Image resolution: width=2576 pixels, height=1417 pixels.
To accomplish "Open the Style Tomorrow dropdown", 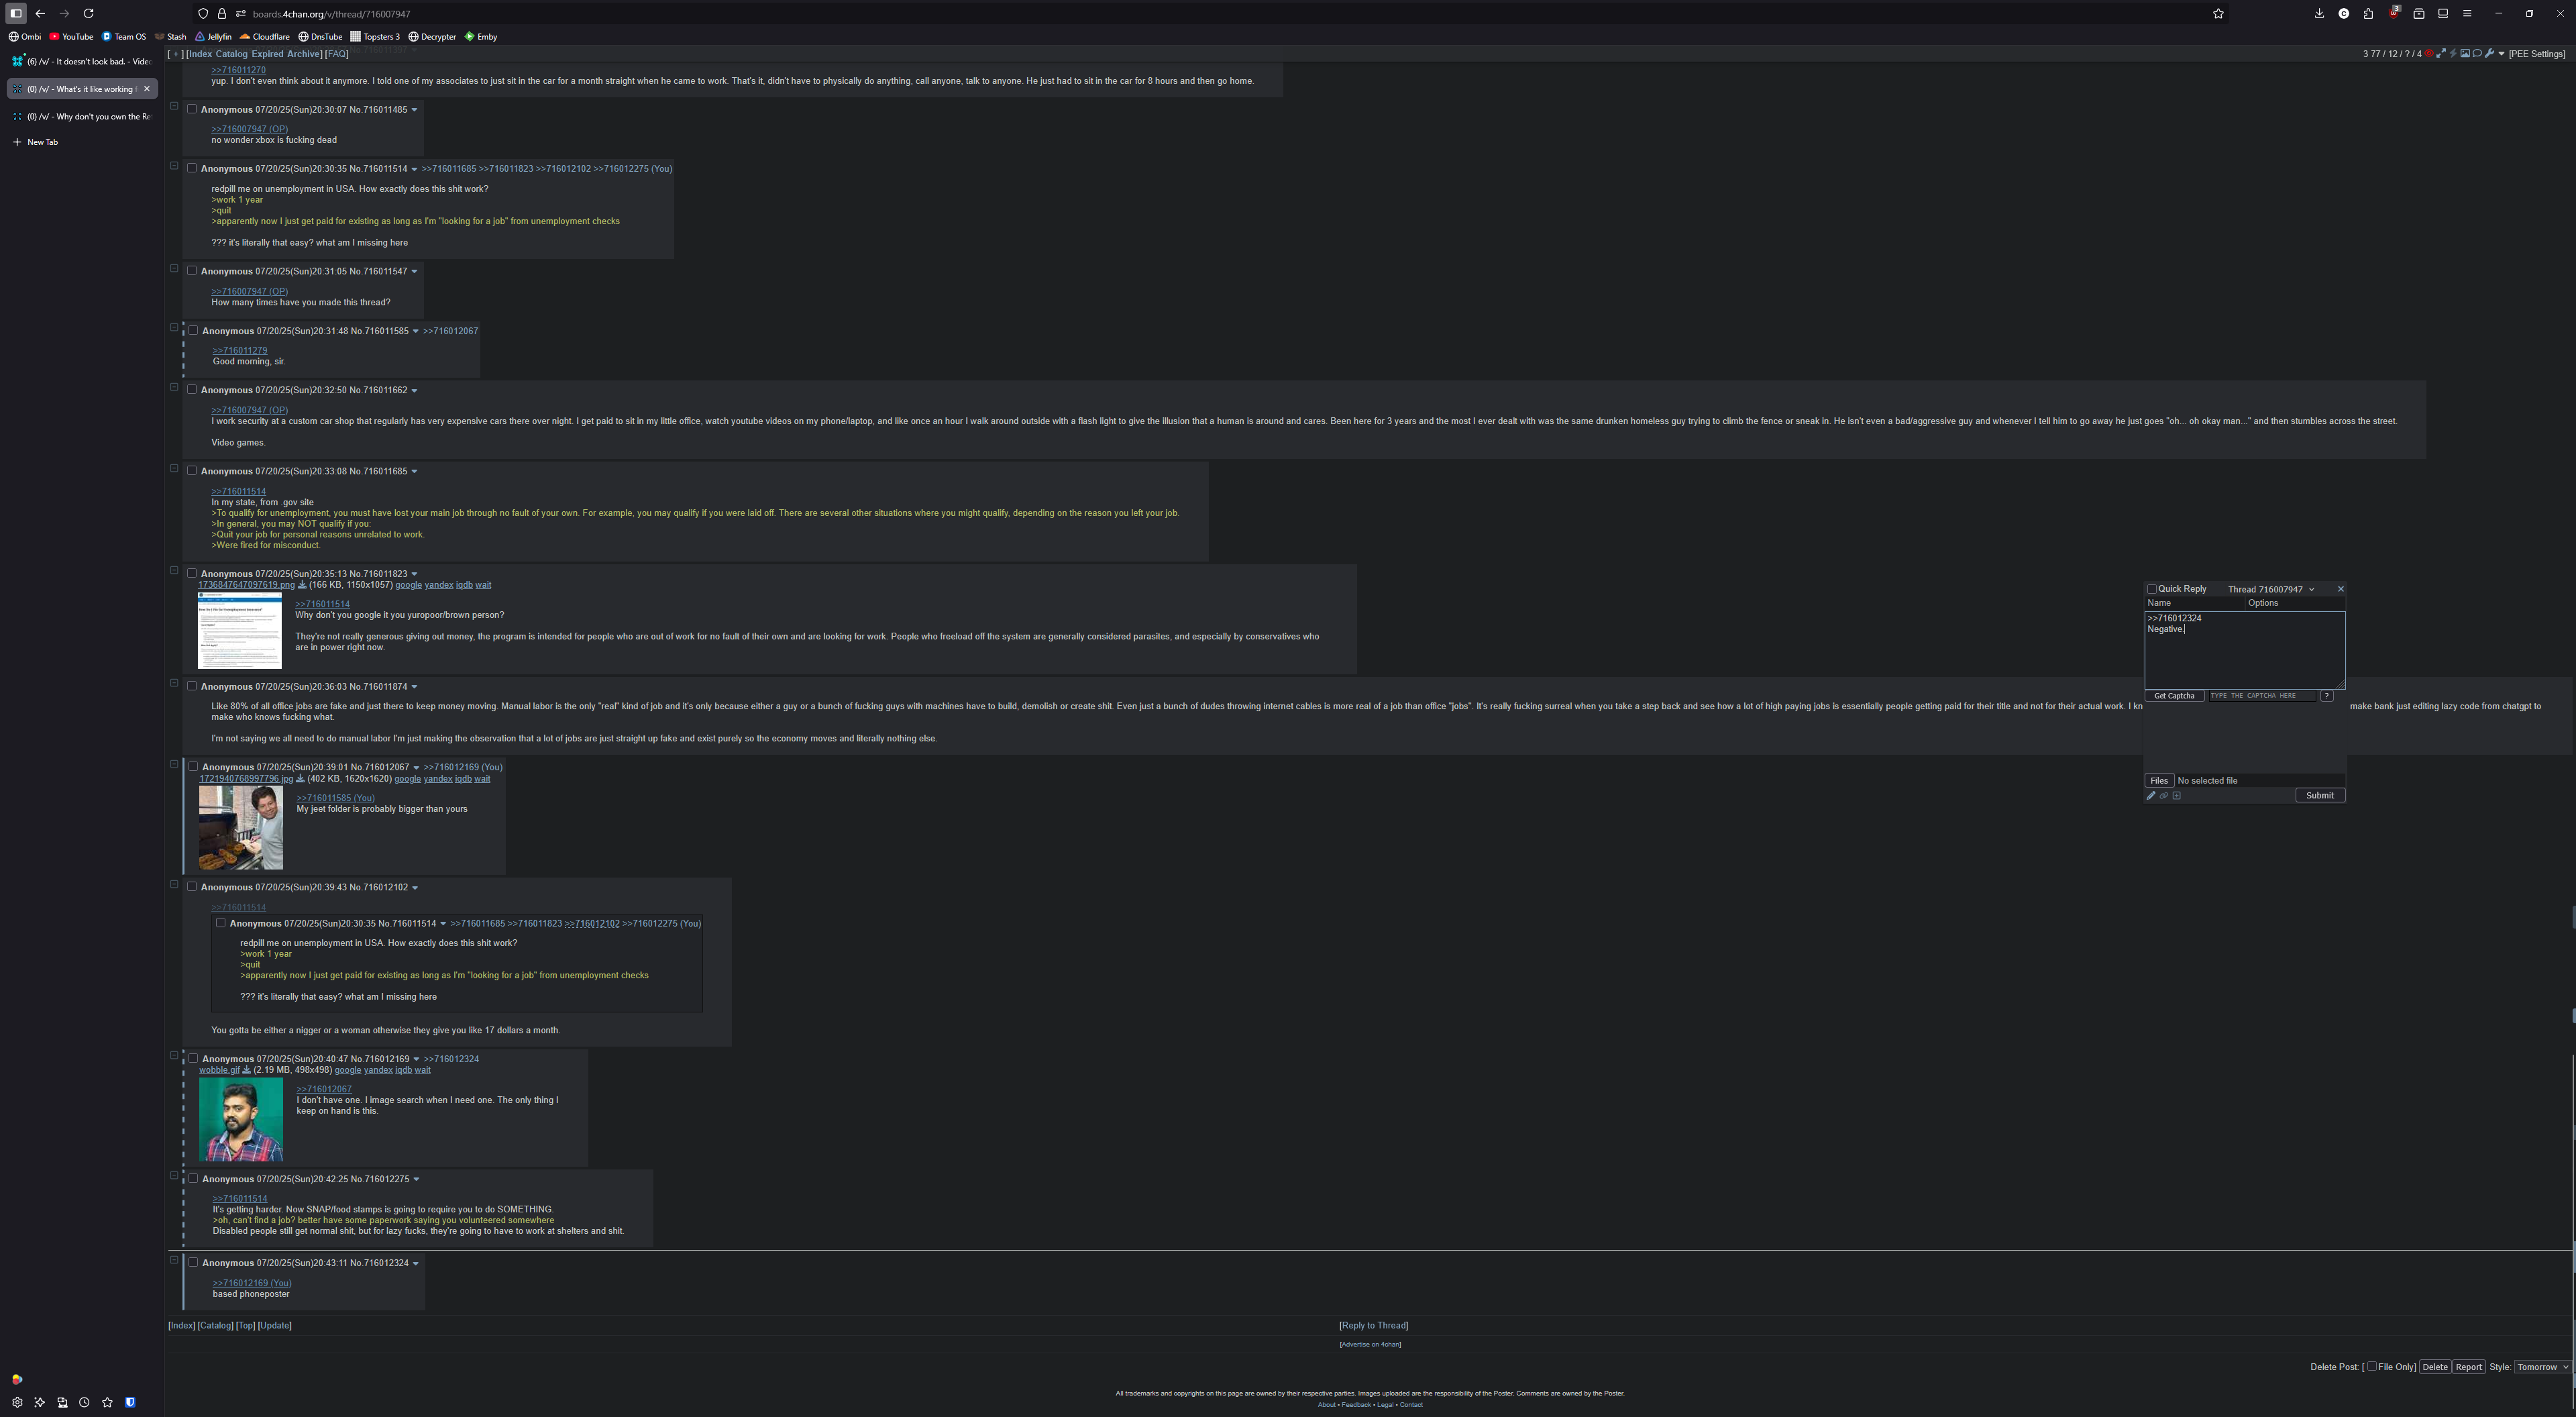I will [2542, 1367].
